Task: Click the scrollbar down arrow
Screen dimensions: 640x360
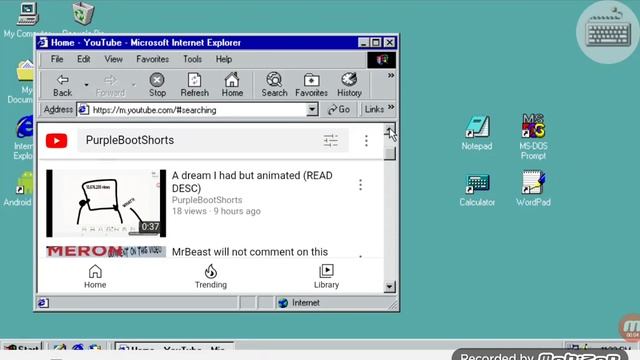Action: (389, 287)
